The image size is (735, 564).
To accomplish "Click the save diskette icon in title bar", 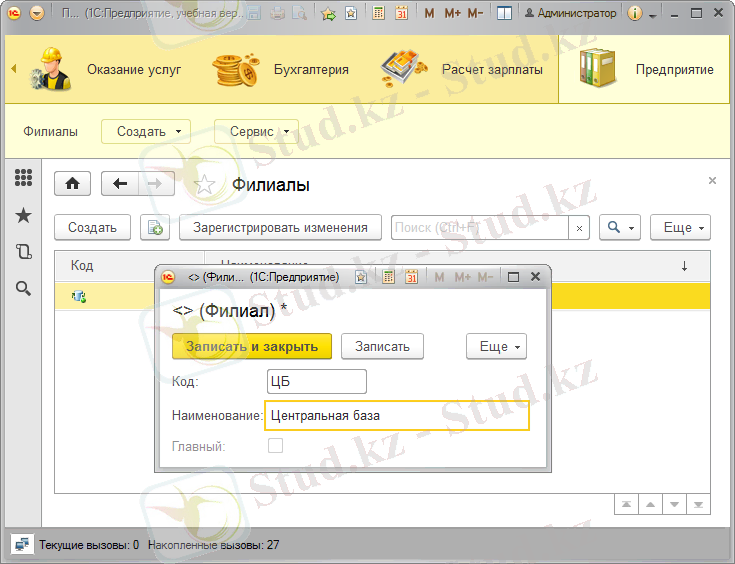I will pyautogui.click(x=254, y=13).
